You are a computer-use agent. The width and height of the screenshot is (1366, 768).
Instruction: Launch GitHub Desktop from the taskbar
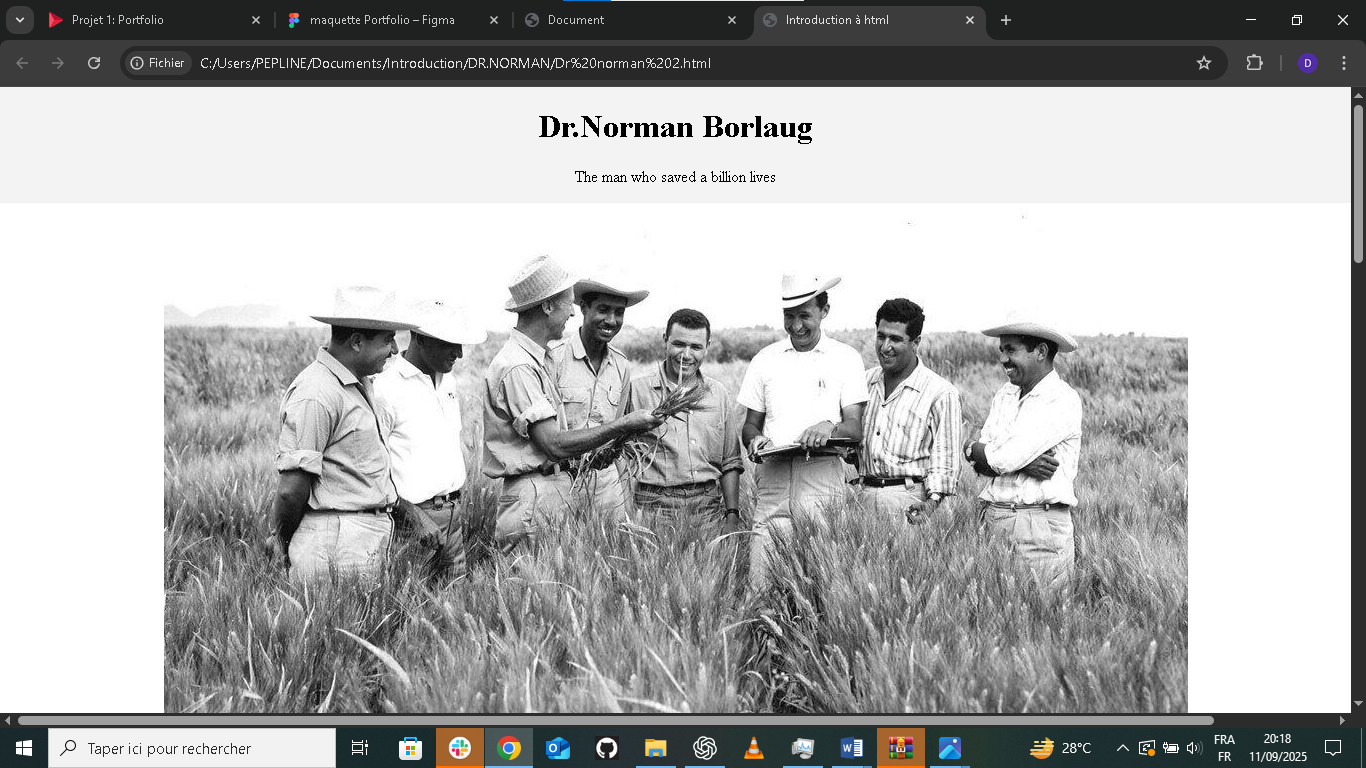tap(606, 748)
